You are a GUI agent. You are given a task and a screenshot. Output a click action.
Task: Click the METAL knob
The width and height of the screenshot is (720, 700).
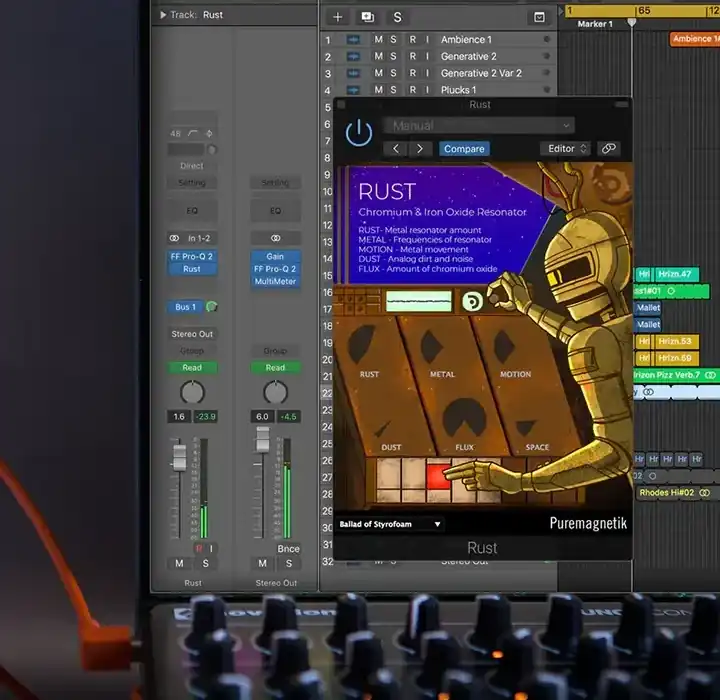(431, 347)
